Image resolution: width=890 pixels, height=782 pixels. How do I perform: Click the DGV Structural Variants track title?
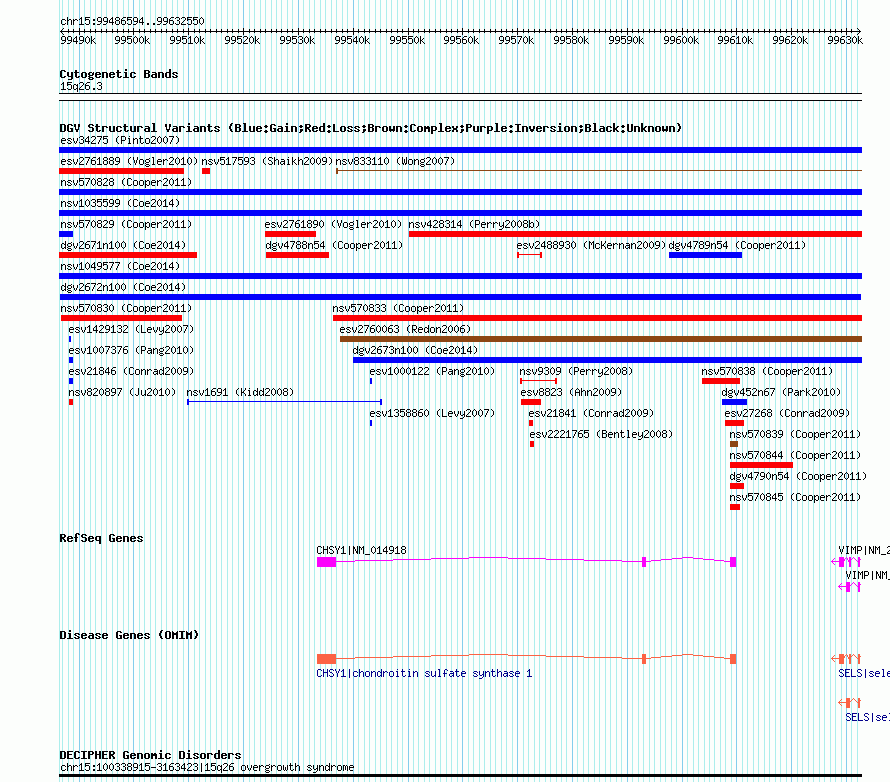tap(371, 128)
